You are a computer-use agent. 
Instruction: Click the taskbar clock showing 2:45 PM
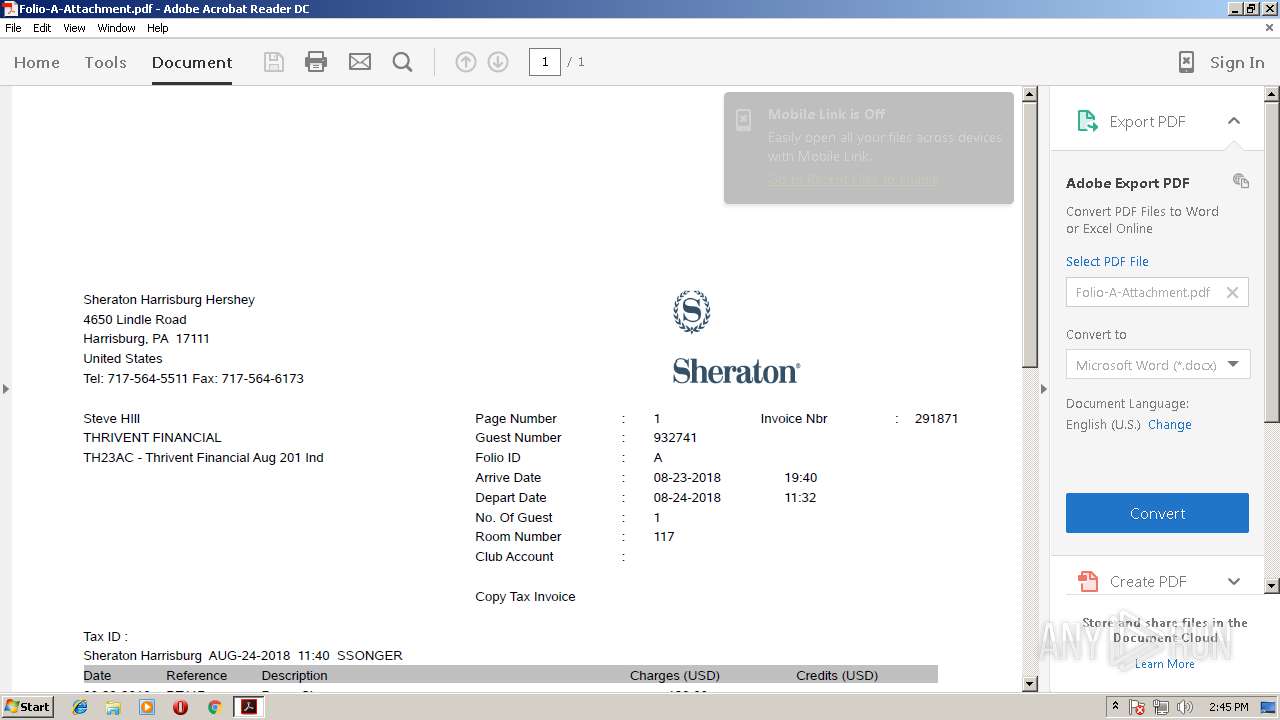click(x=1228, y=707)
